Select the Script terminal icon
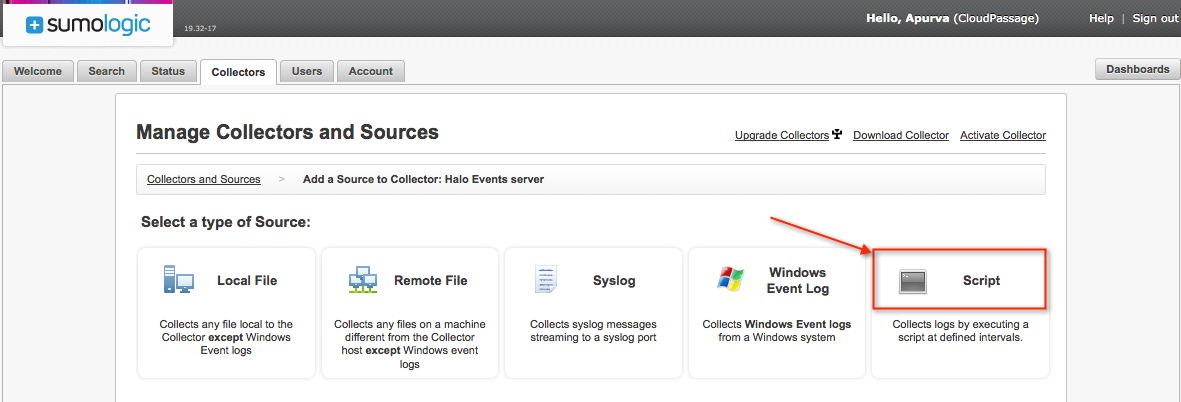The image size is (1181, 402). point(913,282)
